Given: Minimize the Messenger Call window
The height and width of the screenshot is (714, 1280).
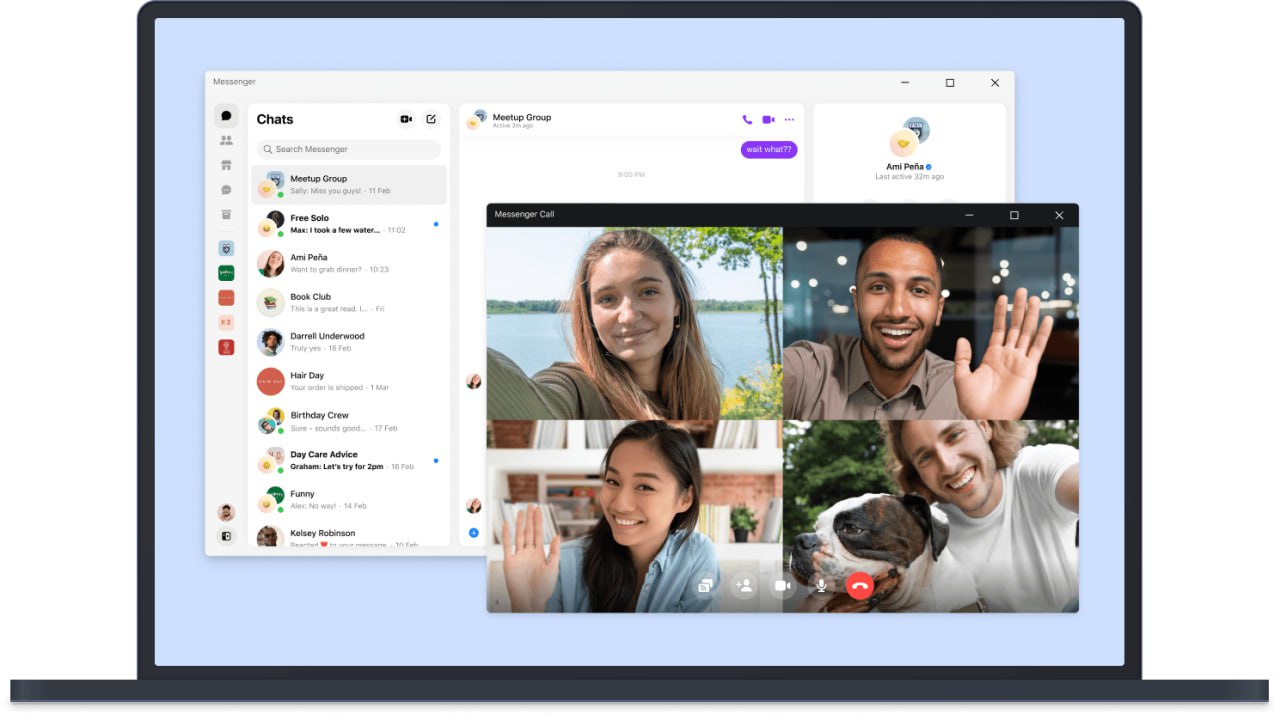Looking at the screenshot, I should click(969, 215).
